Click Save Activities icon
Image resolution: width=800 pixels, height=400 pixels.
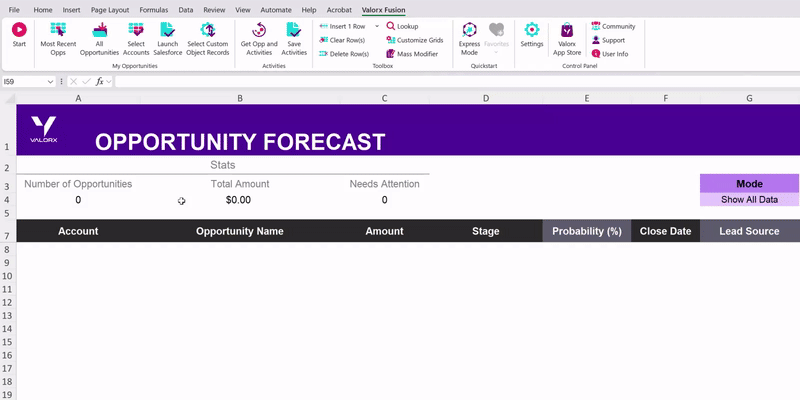coord(294,39)
